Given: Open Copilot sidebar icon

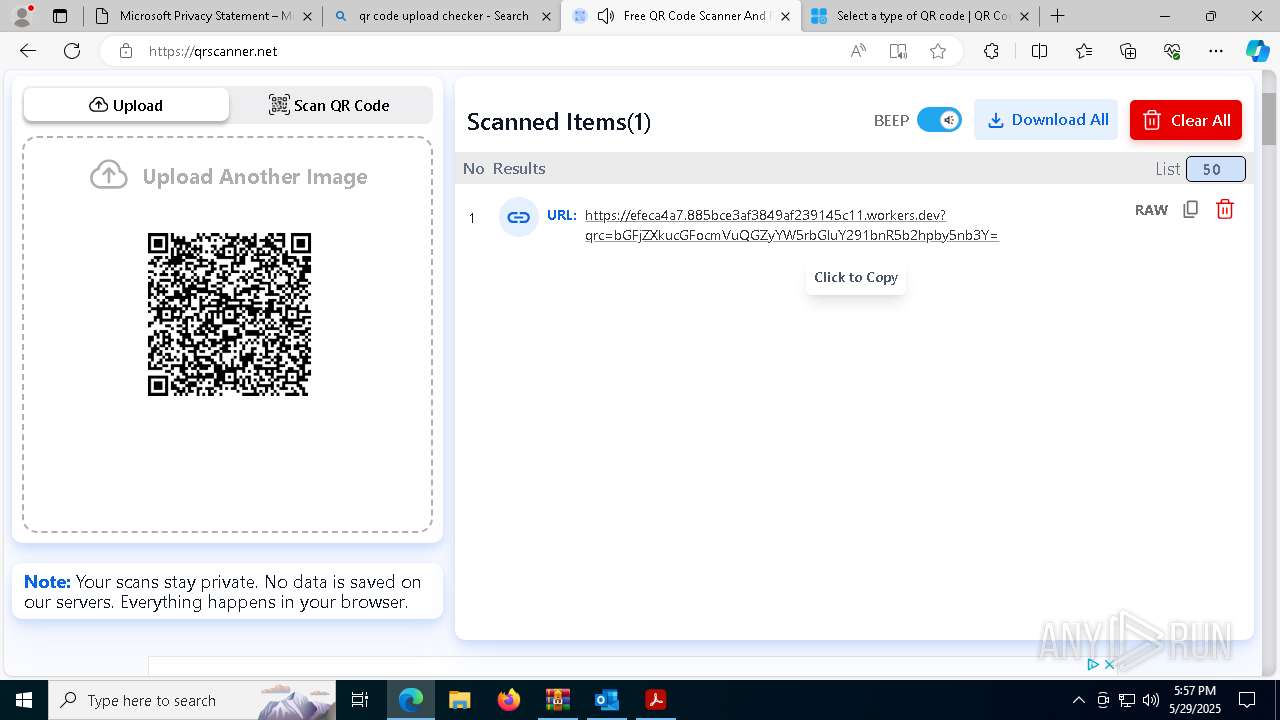Looking at the screenshot, I should tap(1257, 51).
